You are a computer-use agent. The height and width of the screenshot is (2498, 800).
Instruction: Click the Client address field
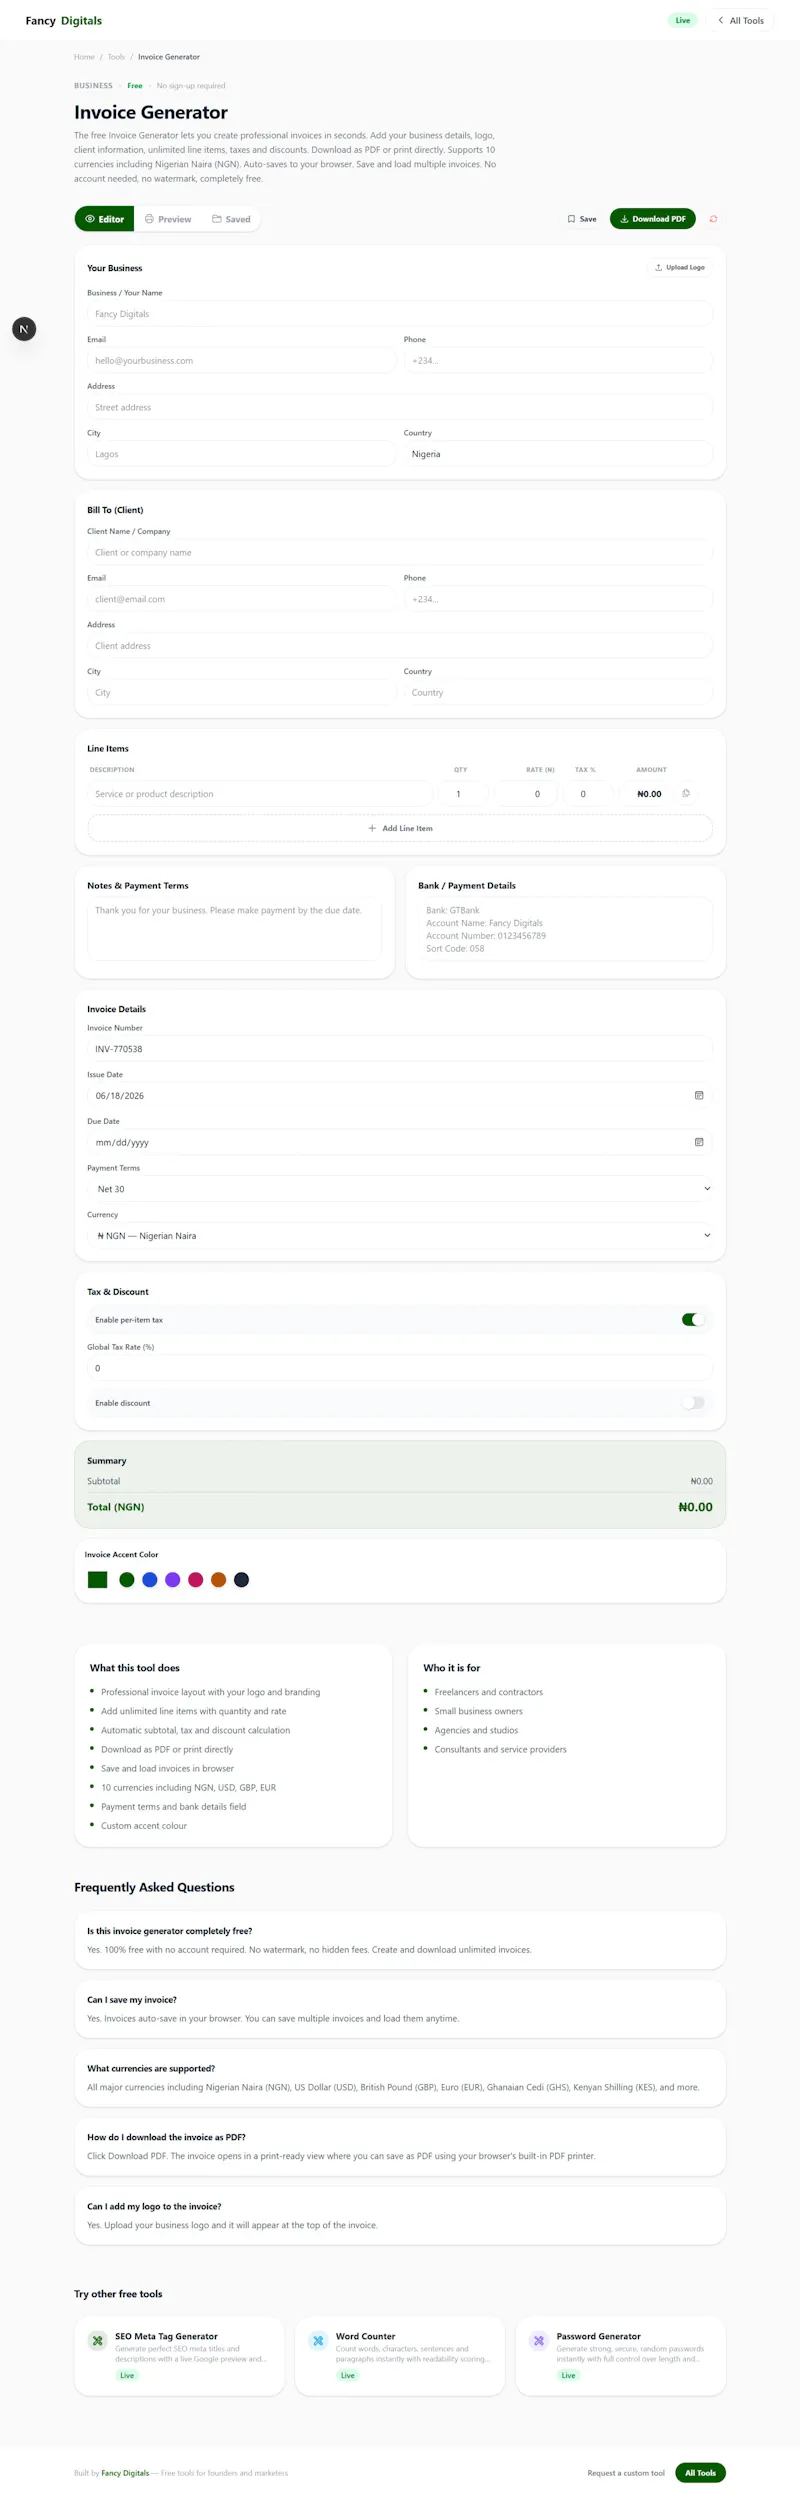click(x=400, y=646)
